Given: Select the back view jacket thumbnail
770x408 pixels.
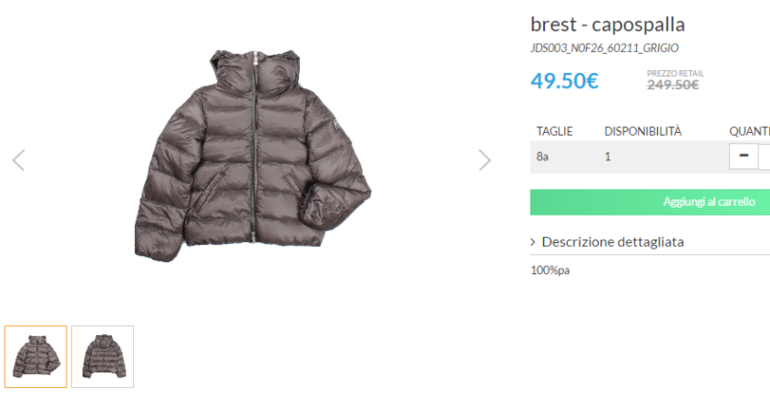Looking at the screenshot, I should 102,356.
